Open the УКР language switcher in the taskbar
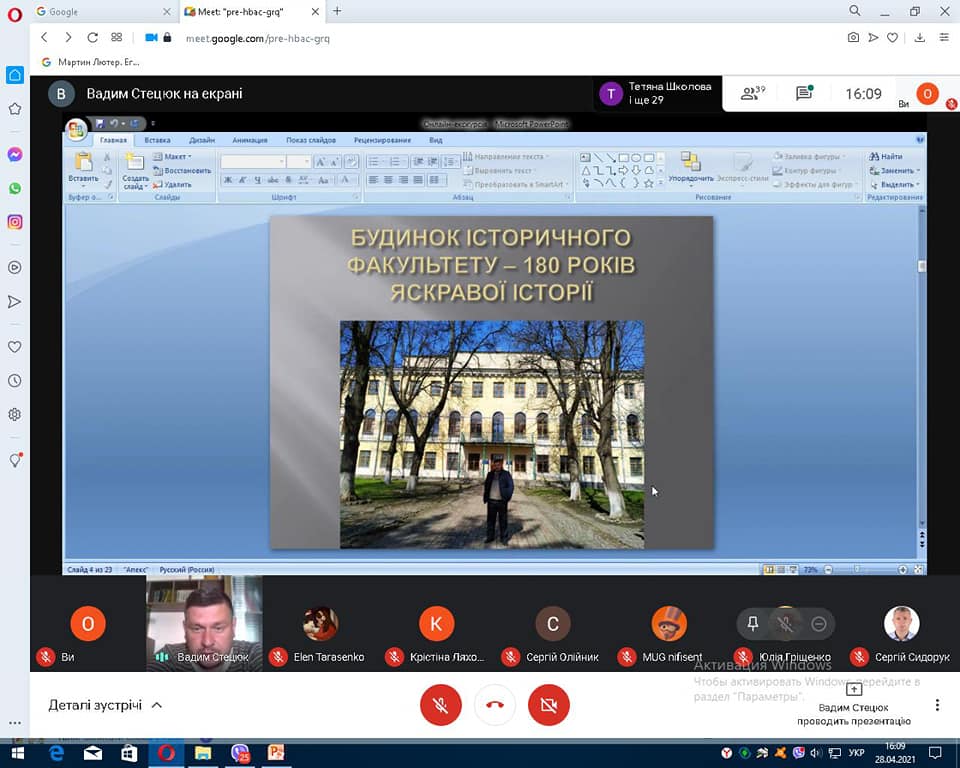The width and height of the screenshot is (960, 768). point(857,752)
